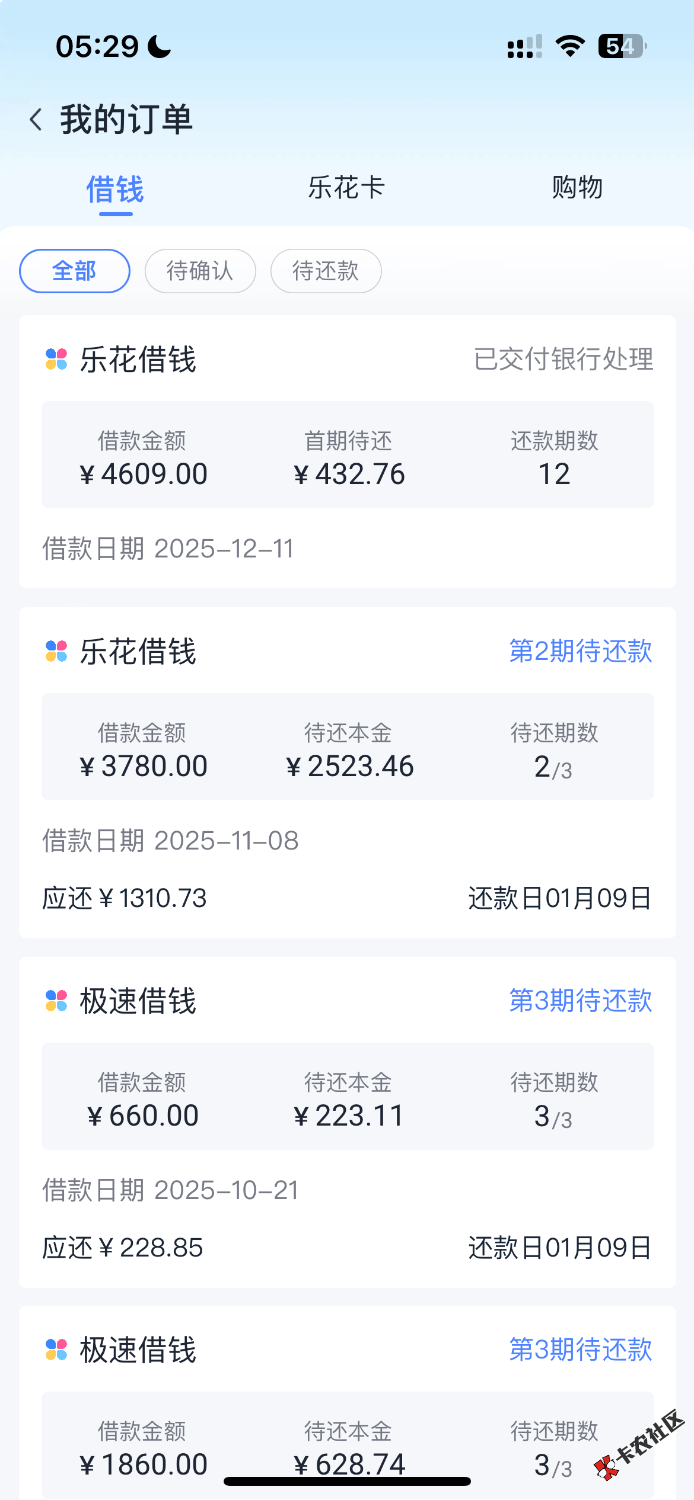This screenshot has width=694, height=1500.
Task: Tap the home indicator bar at the bottom
Action: tap(347, 1481)
